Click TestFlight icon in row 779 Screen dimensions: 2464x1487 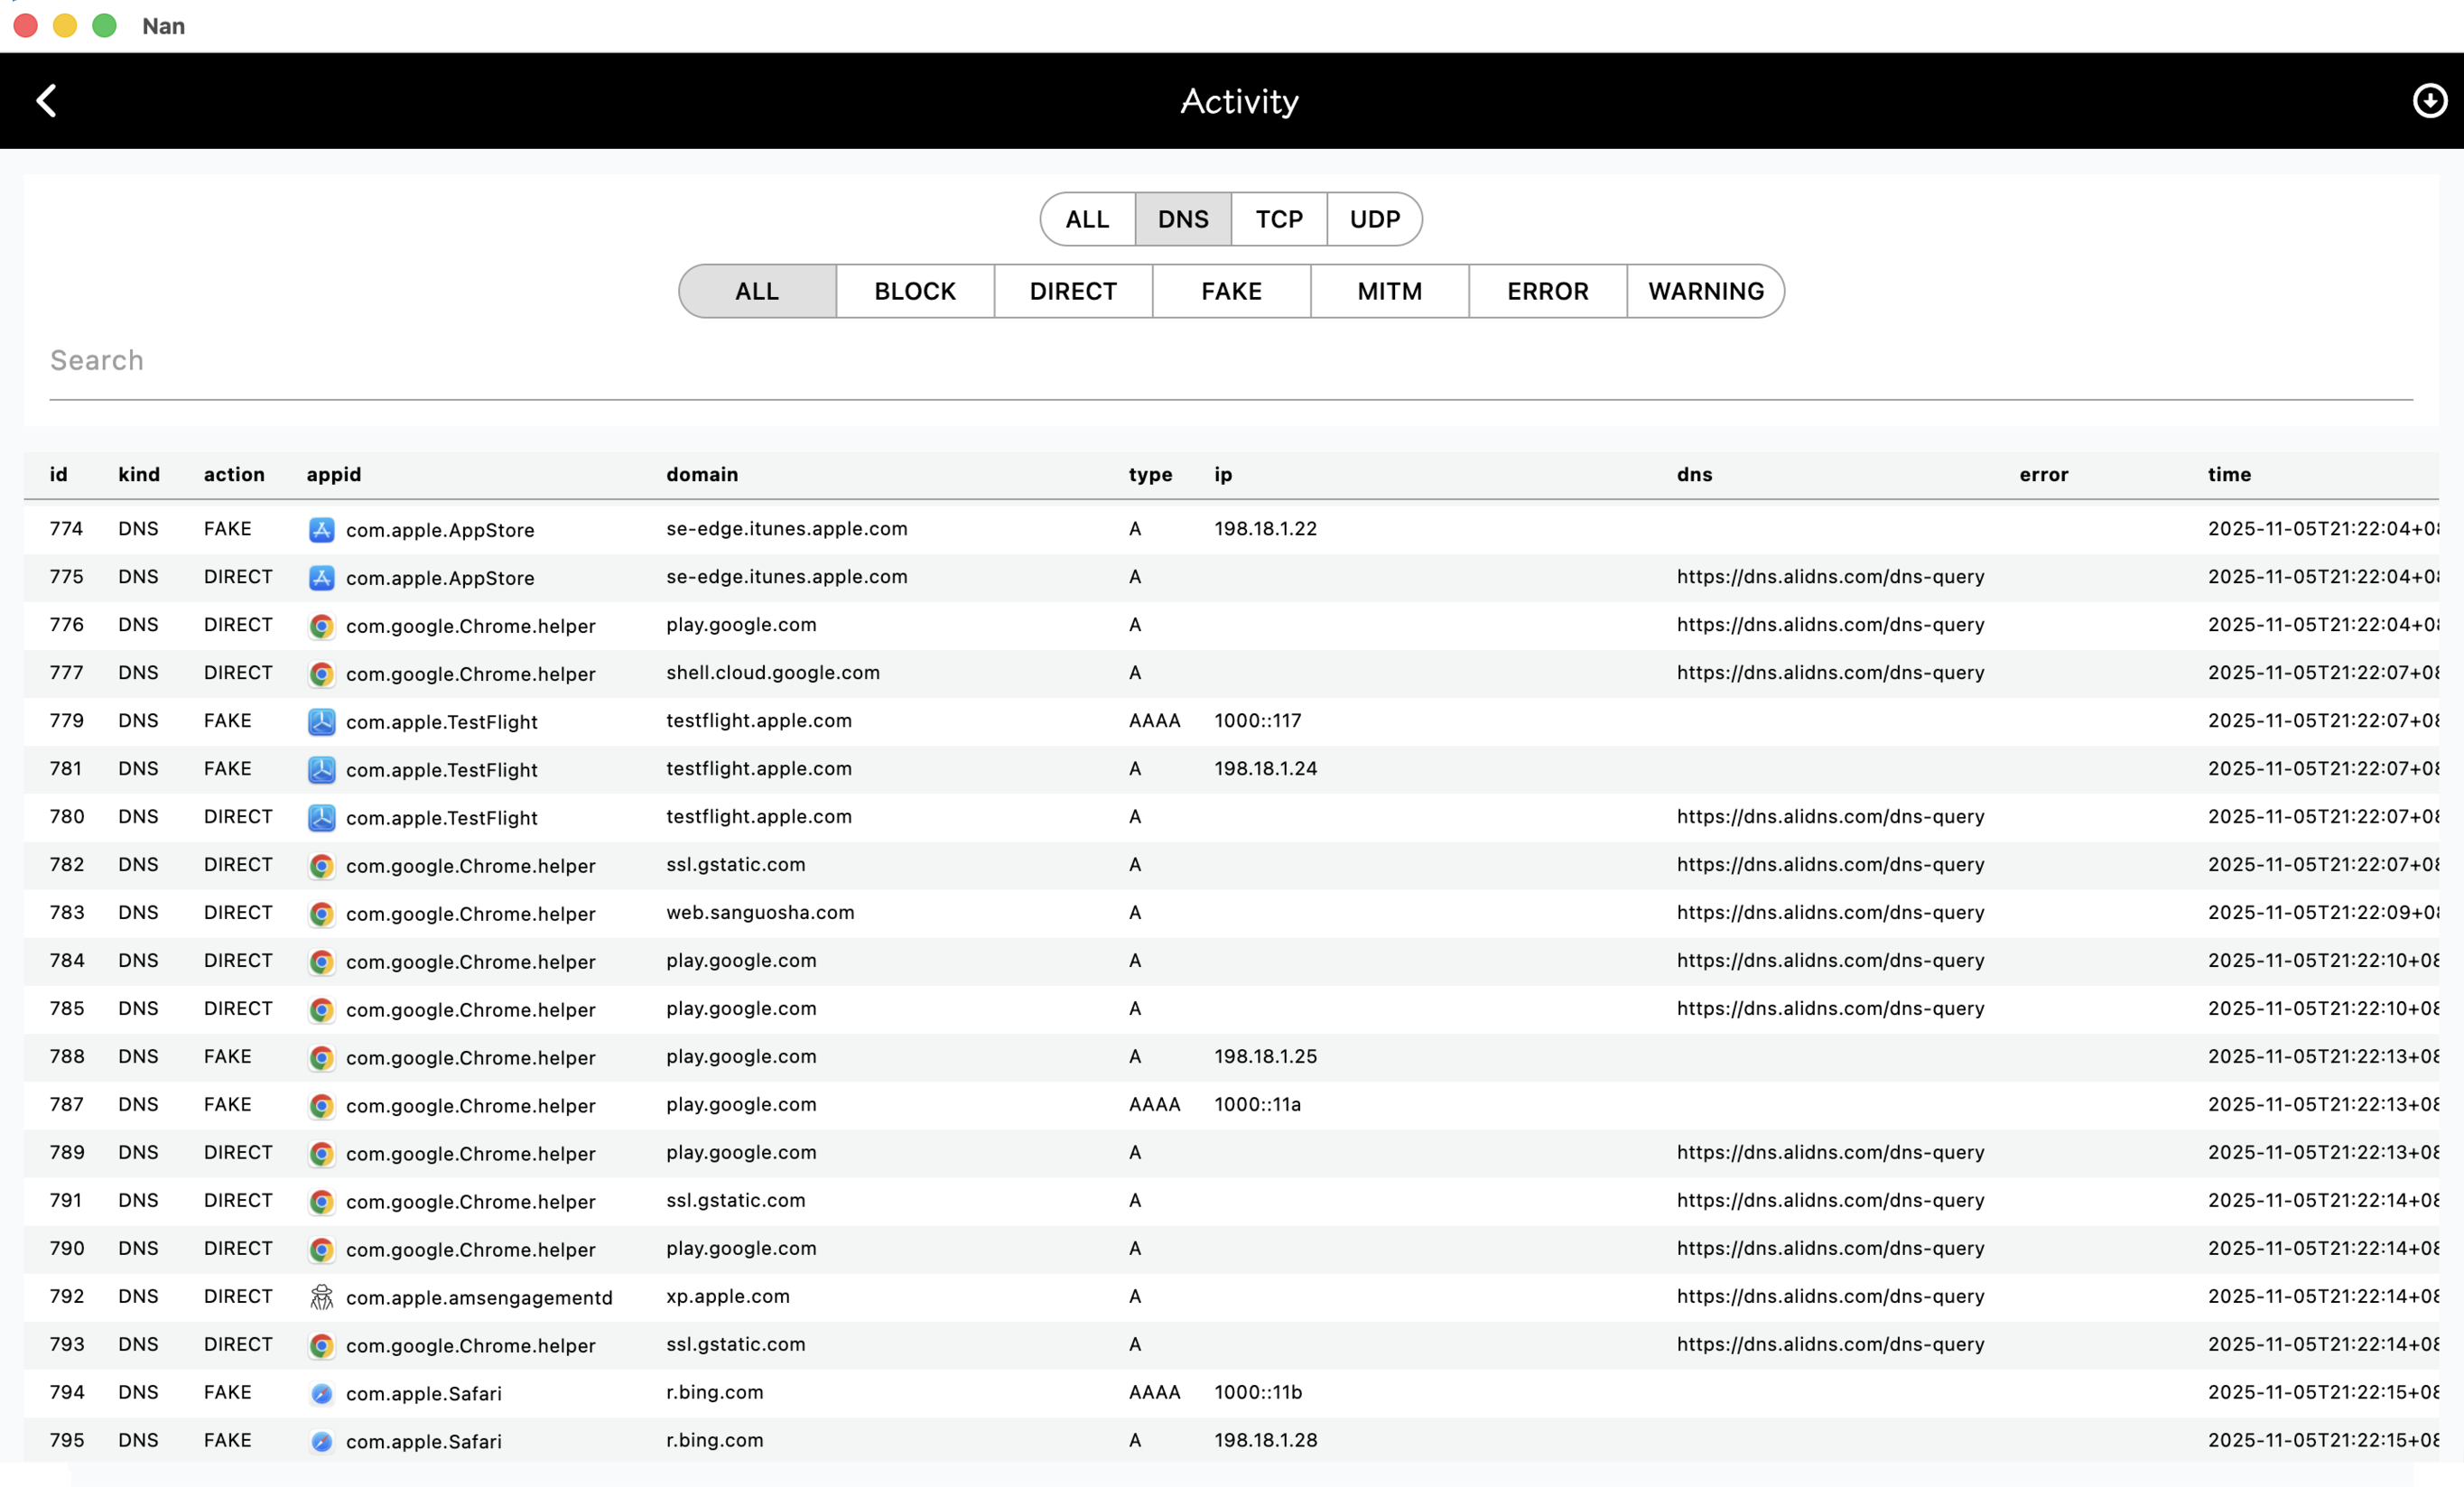pos(321,722)
